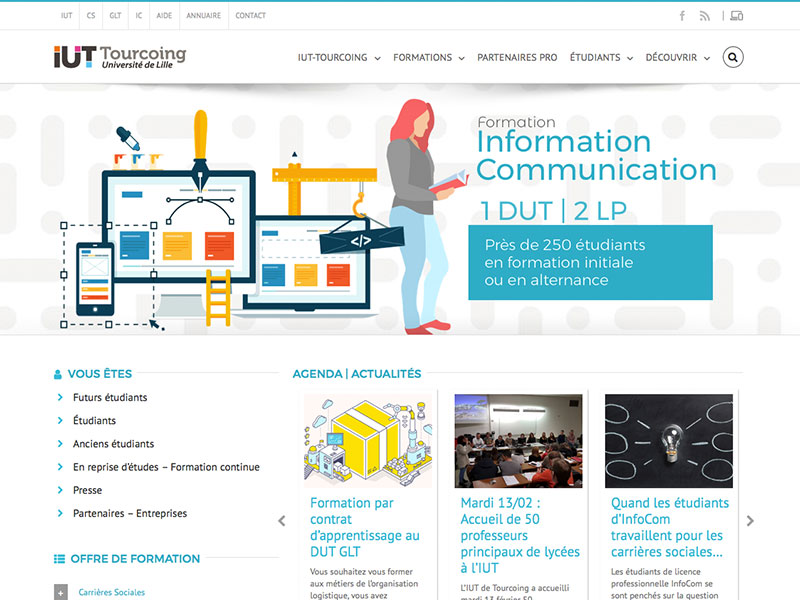This screenshot has height=600, width=800.
Task: Open the DÉCOUVRIR dropdown menu
Action: click(678, 58)
